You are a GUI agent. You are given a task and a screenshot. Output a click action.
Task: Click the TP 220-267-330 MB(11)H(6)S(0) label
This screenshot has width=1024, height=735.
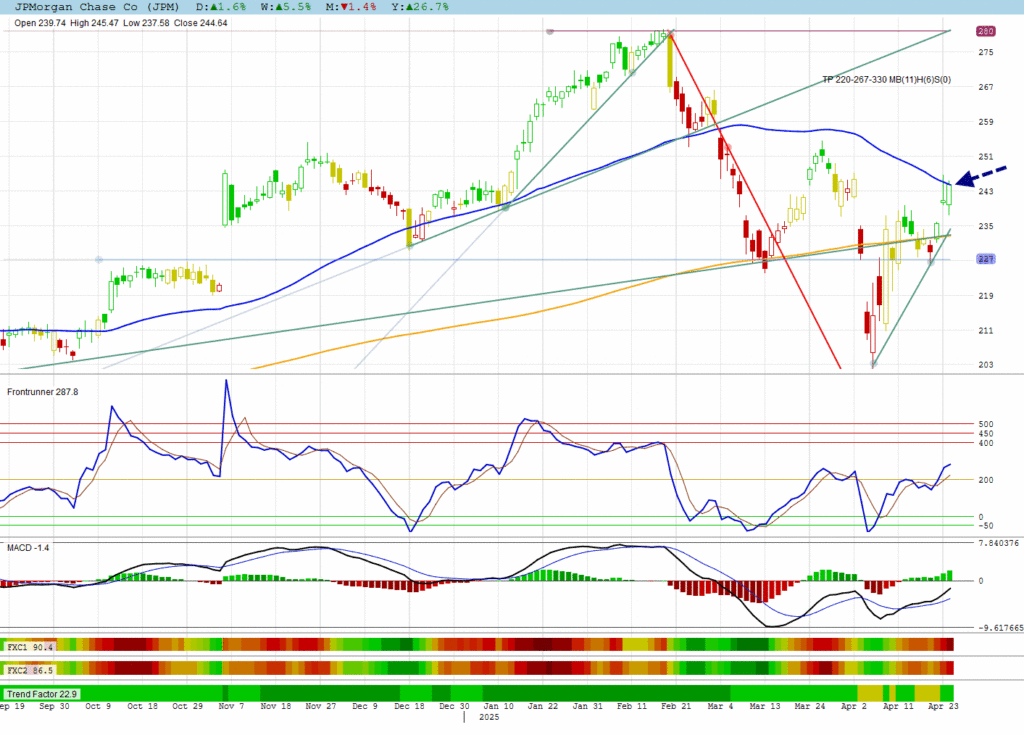(x=886, y=80)
